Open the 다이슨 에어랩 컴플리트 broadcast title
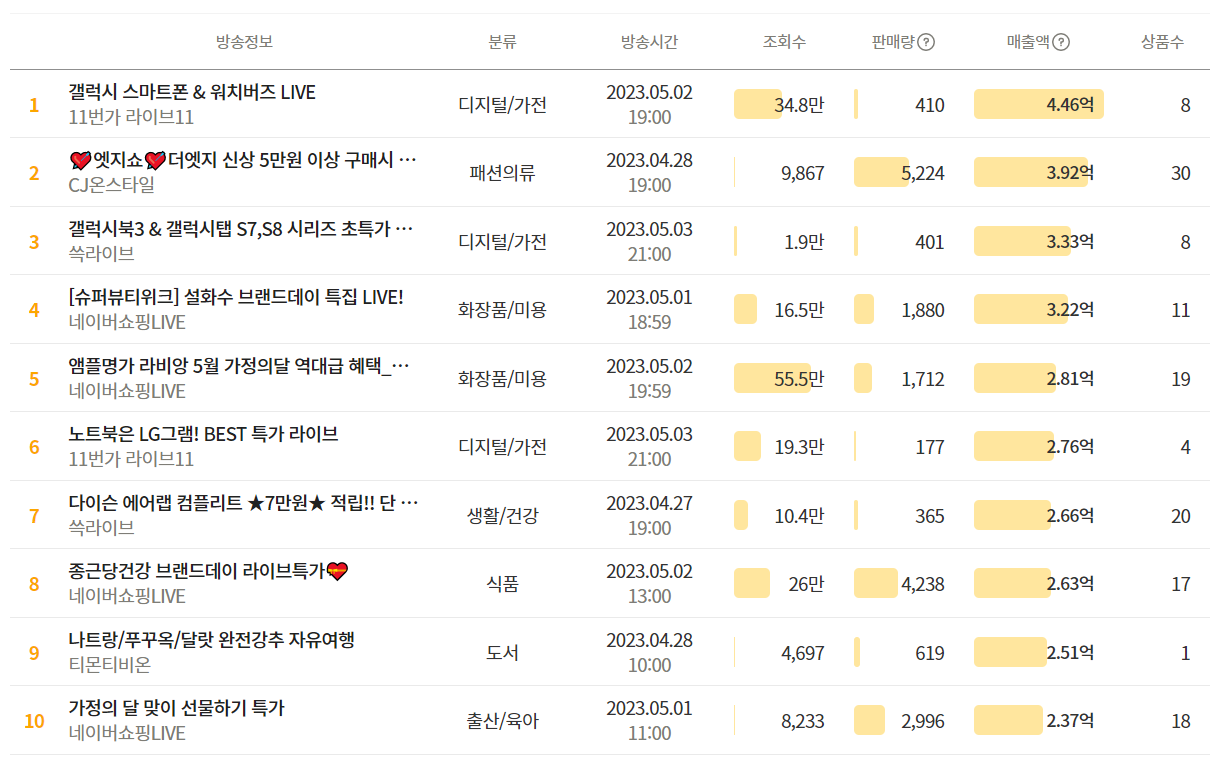 pos(244,503)
